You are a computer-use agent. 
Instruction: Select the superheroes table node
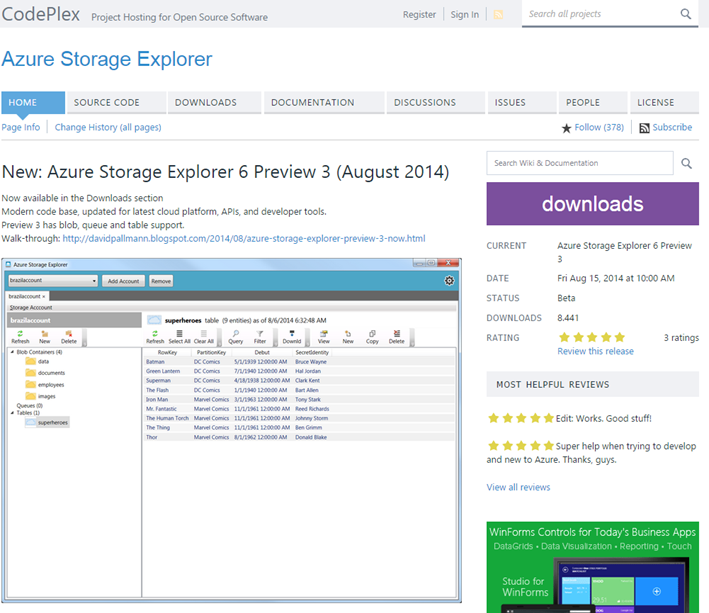point(47,422)
